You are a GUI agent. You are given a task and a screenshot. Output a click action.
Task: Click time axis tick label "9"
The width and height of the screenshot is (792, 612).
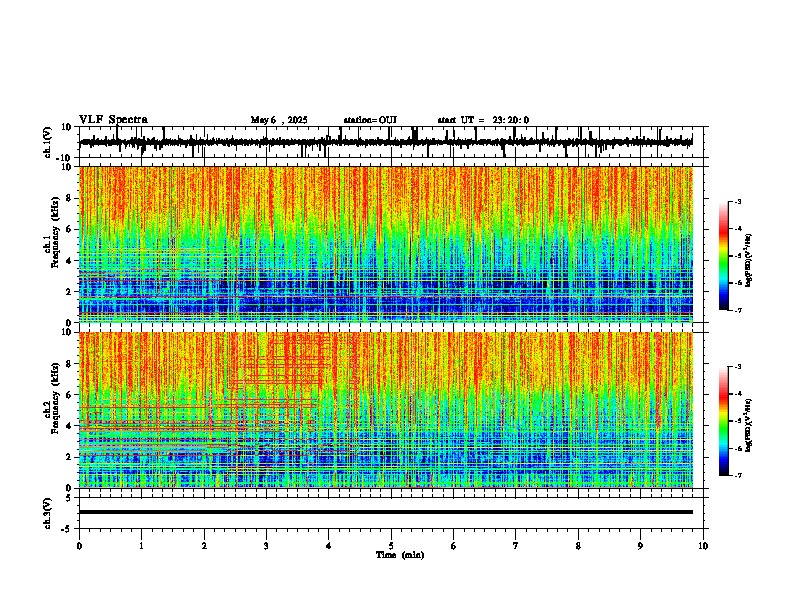coord(640,546)
